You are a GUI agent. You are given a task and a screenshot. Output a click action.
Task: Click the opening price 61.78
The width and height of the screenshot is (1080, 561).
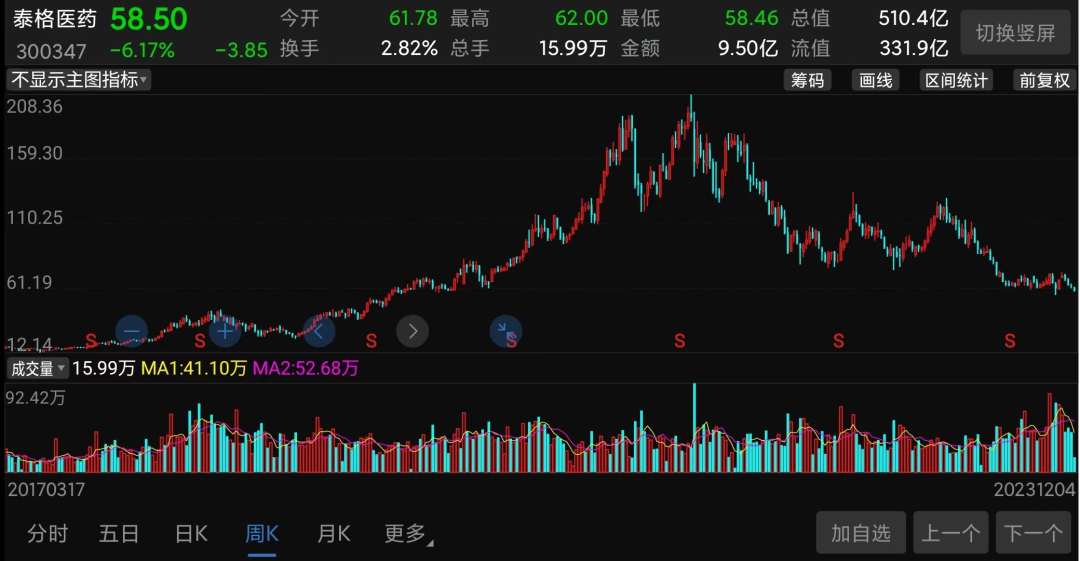[x=413, y=18]
